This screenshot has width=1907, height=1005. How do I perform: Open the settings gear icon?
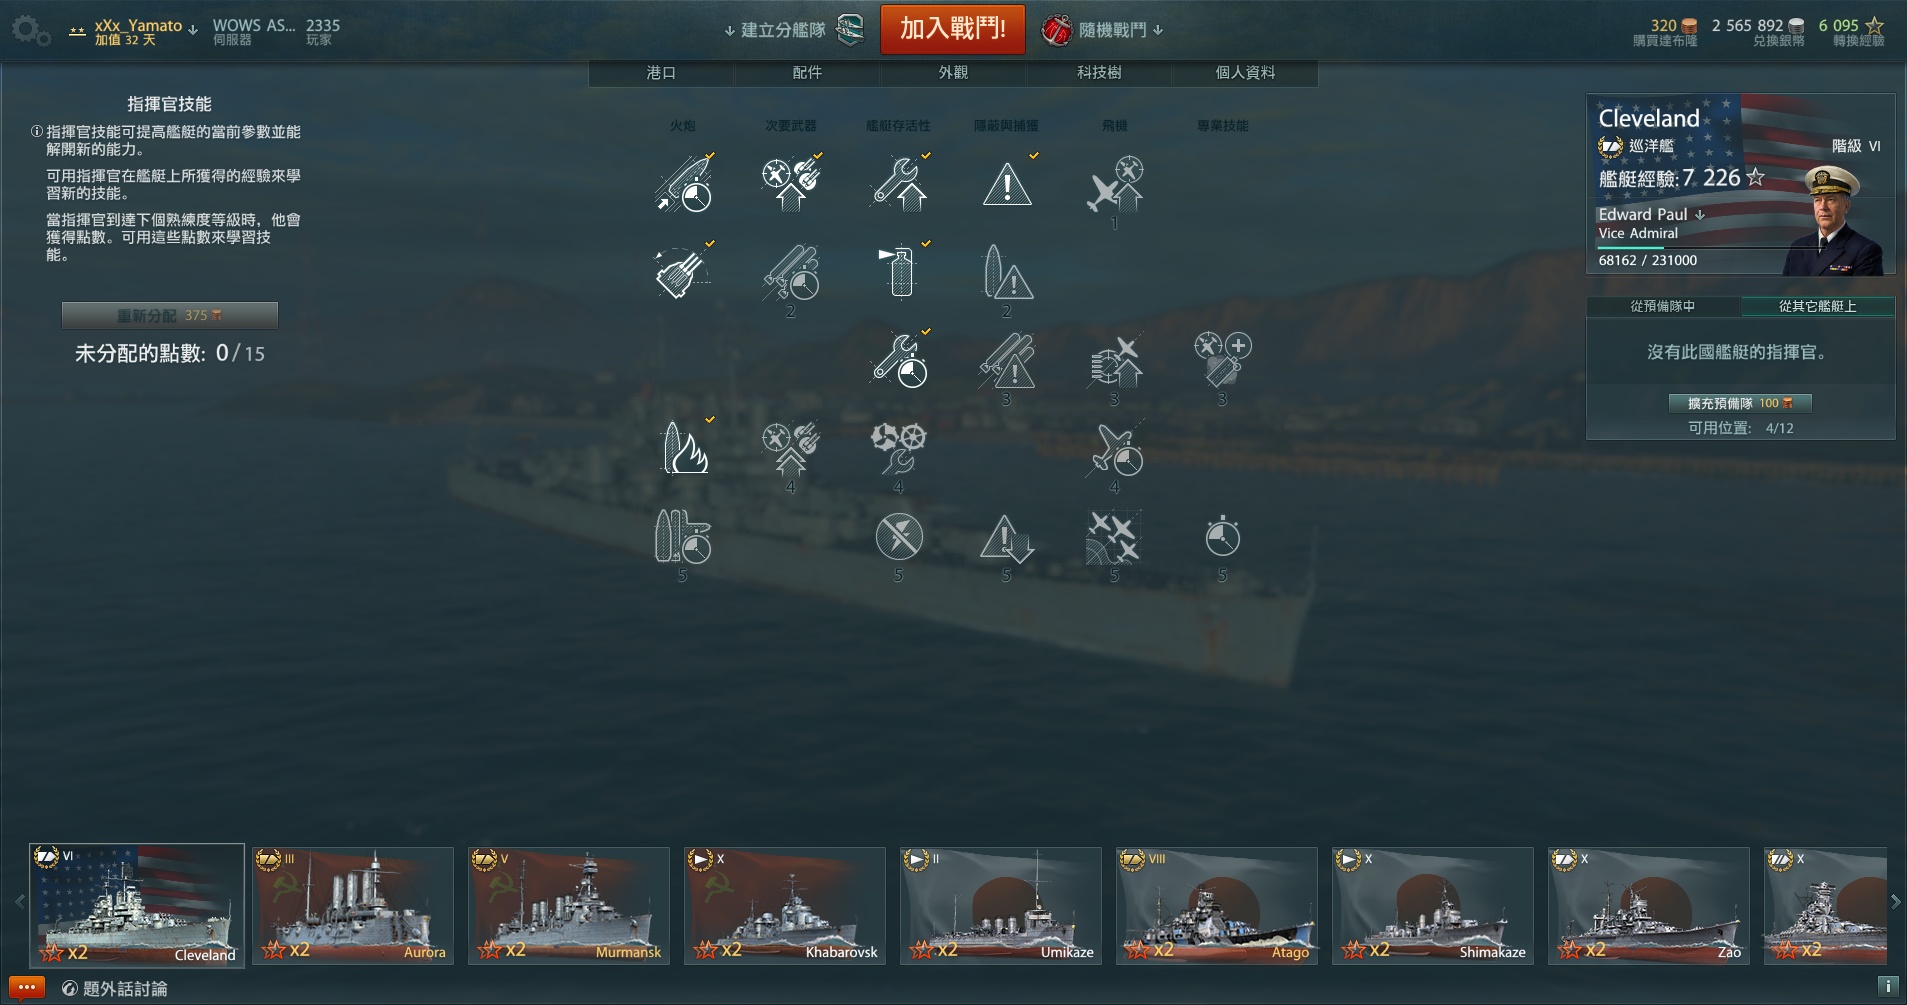click(31, 31)
